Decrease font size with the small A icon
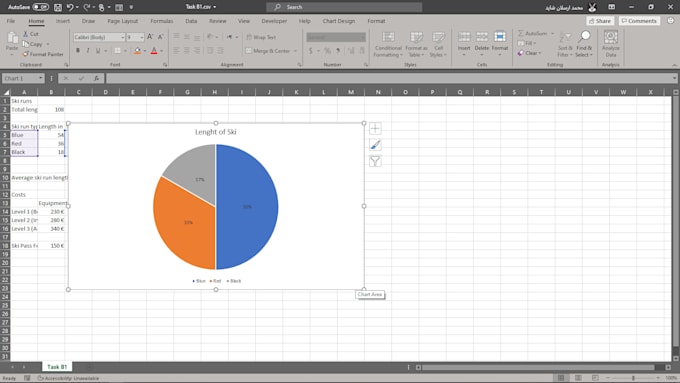This screenshot has width=680, height=383. [160, 37]
